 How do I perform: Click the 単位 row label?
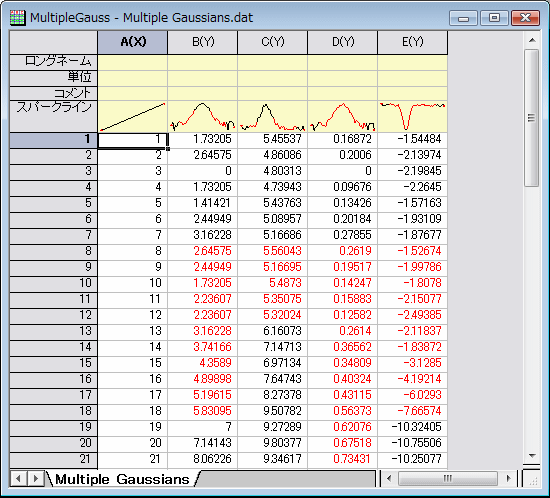(x=53, y=78)
